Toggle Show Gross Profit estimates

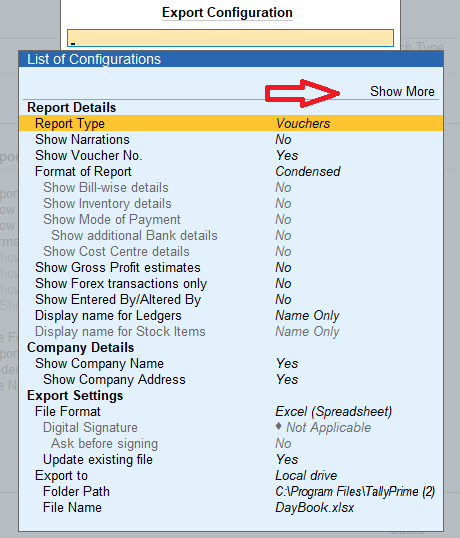click(x=231, y=268)
